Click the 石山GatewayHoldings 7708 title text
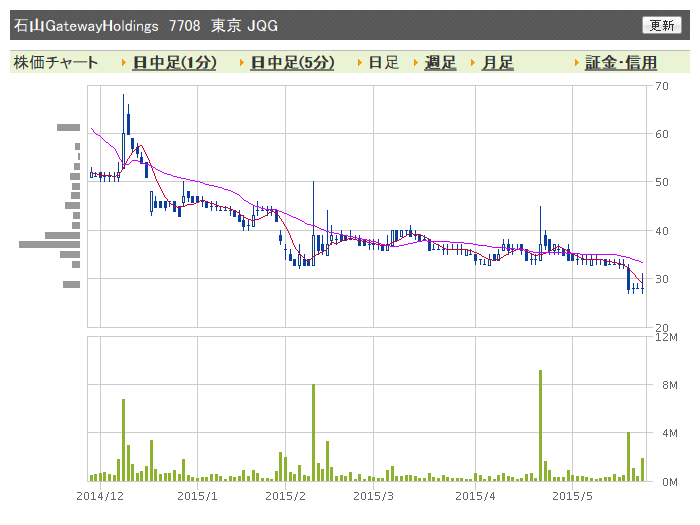 [107, 25]
